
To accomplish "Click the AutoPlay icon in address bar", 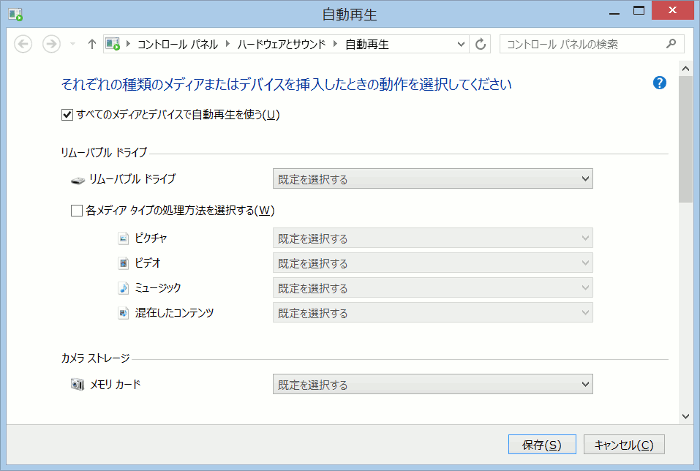I will (113, 44).
